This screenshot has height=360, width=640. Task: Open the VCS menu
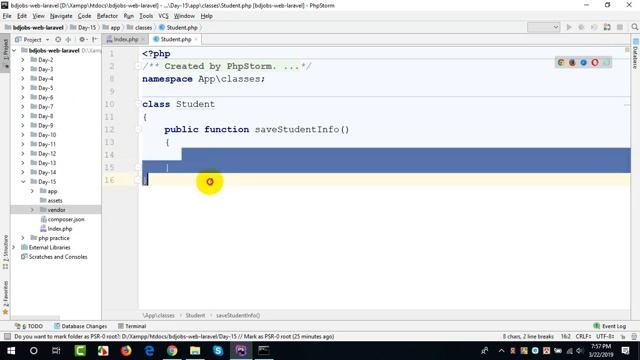163,16
